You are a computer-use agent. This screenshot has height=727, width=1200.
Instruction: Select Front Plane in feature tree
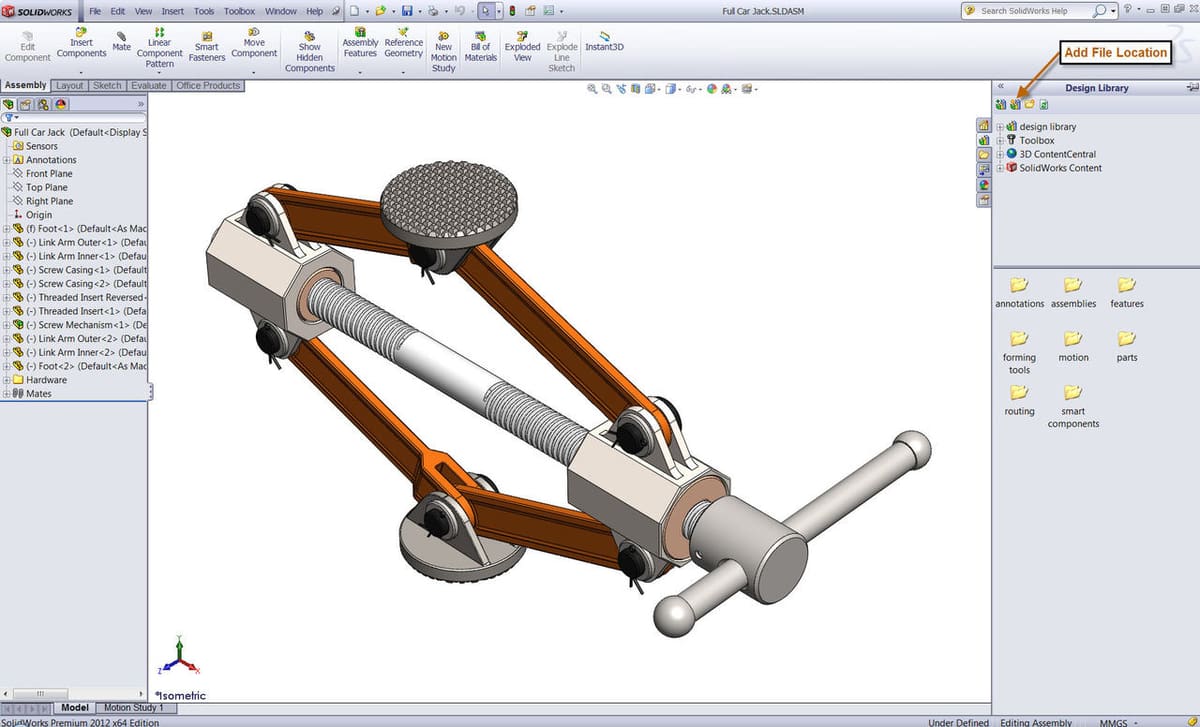pos(49,174)
